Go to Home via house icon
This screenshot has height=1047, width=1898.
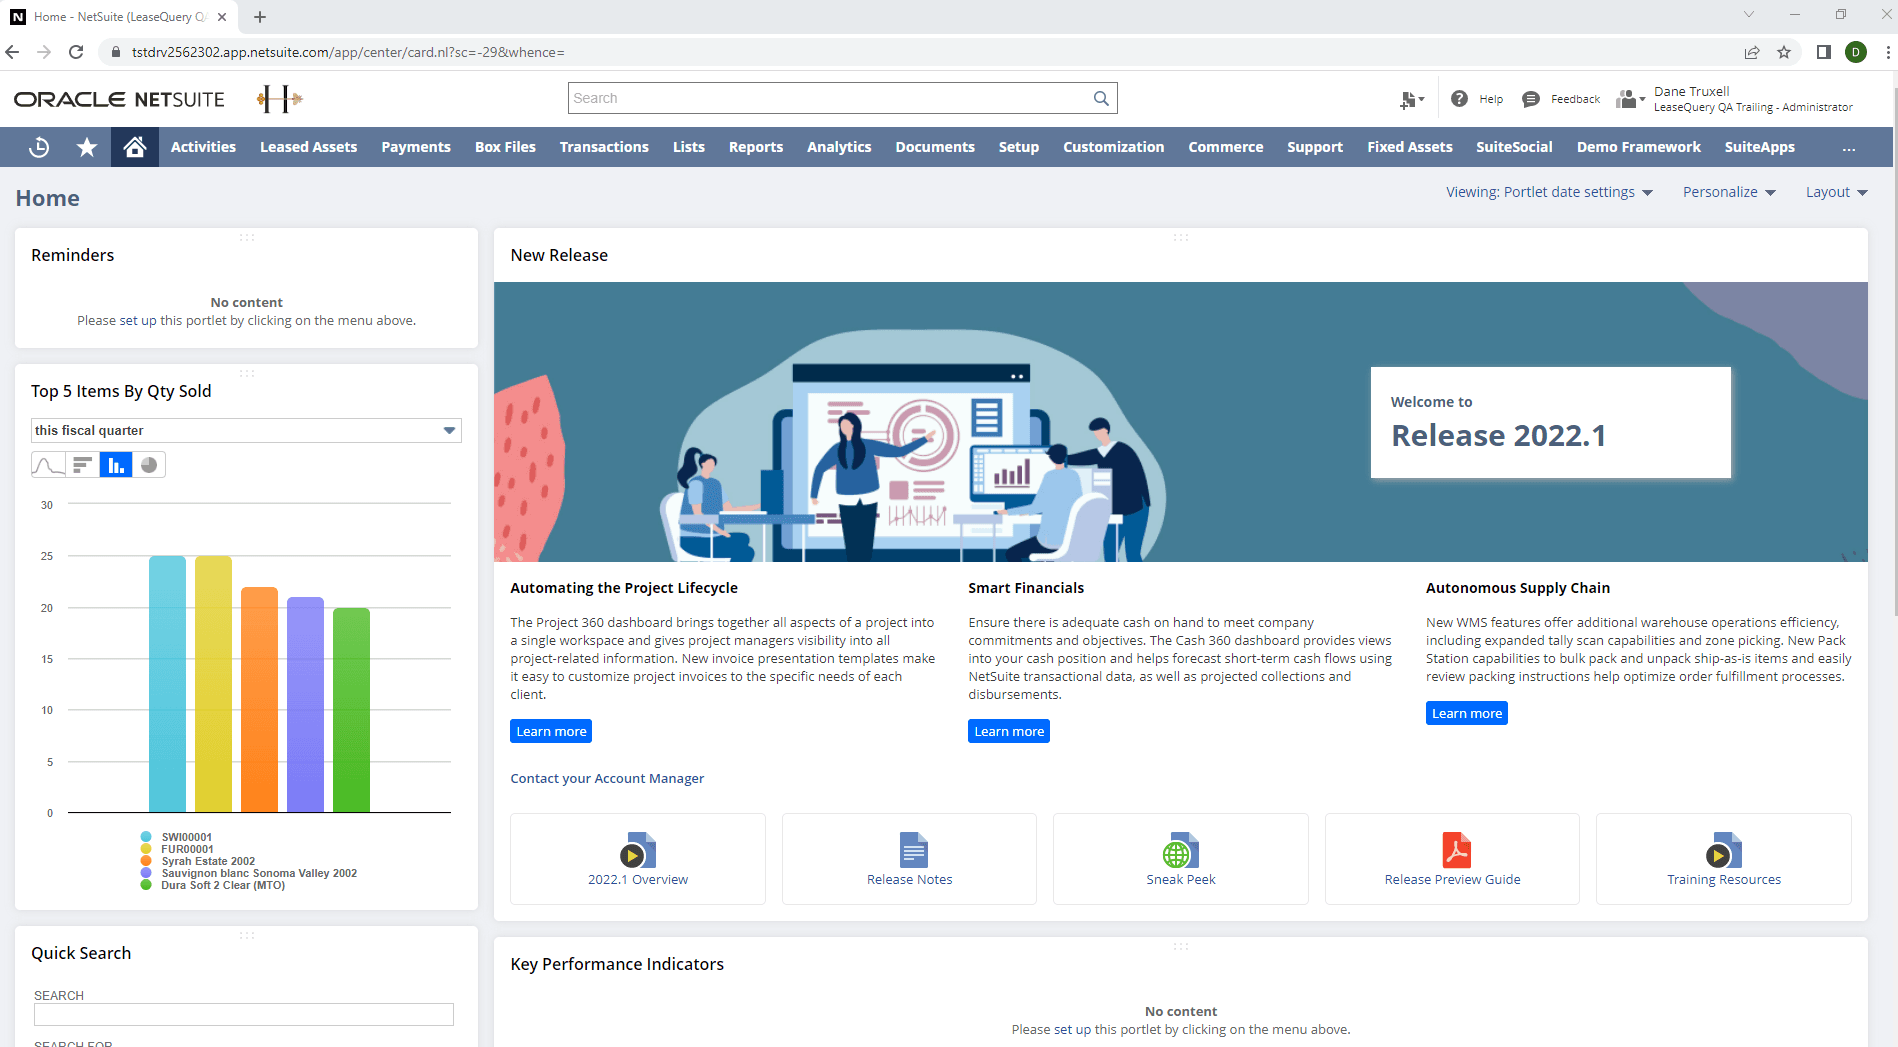click(x=135, y=147)
